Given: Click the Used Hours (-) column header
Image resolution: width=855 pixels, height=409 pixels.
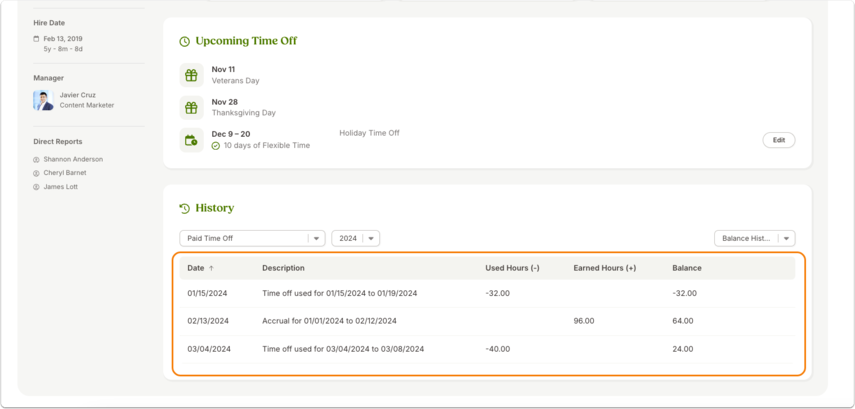Looking at the screenshot, I should pos(513,268).
